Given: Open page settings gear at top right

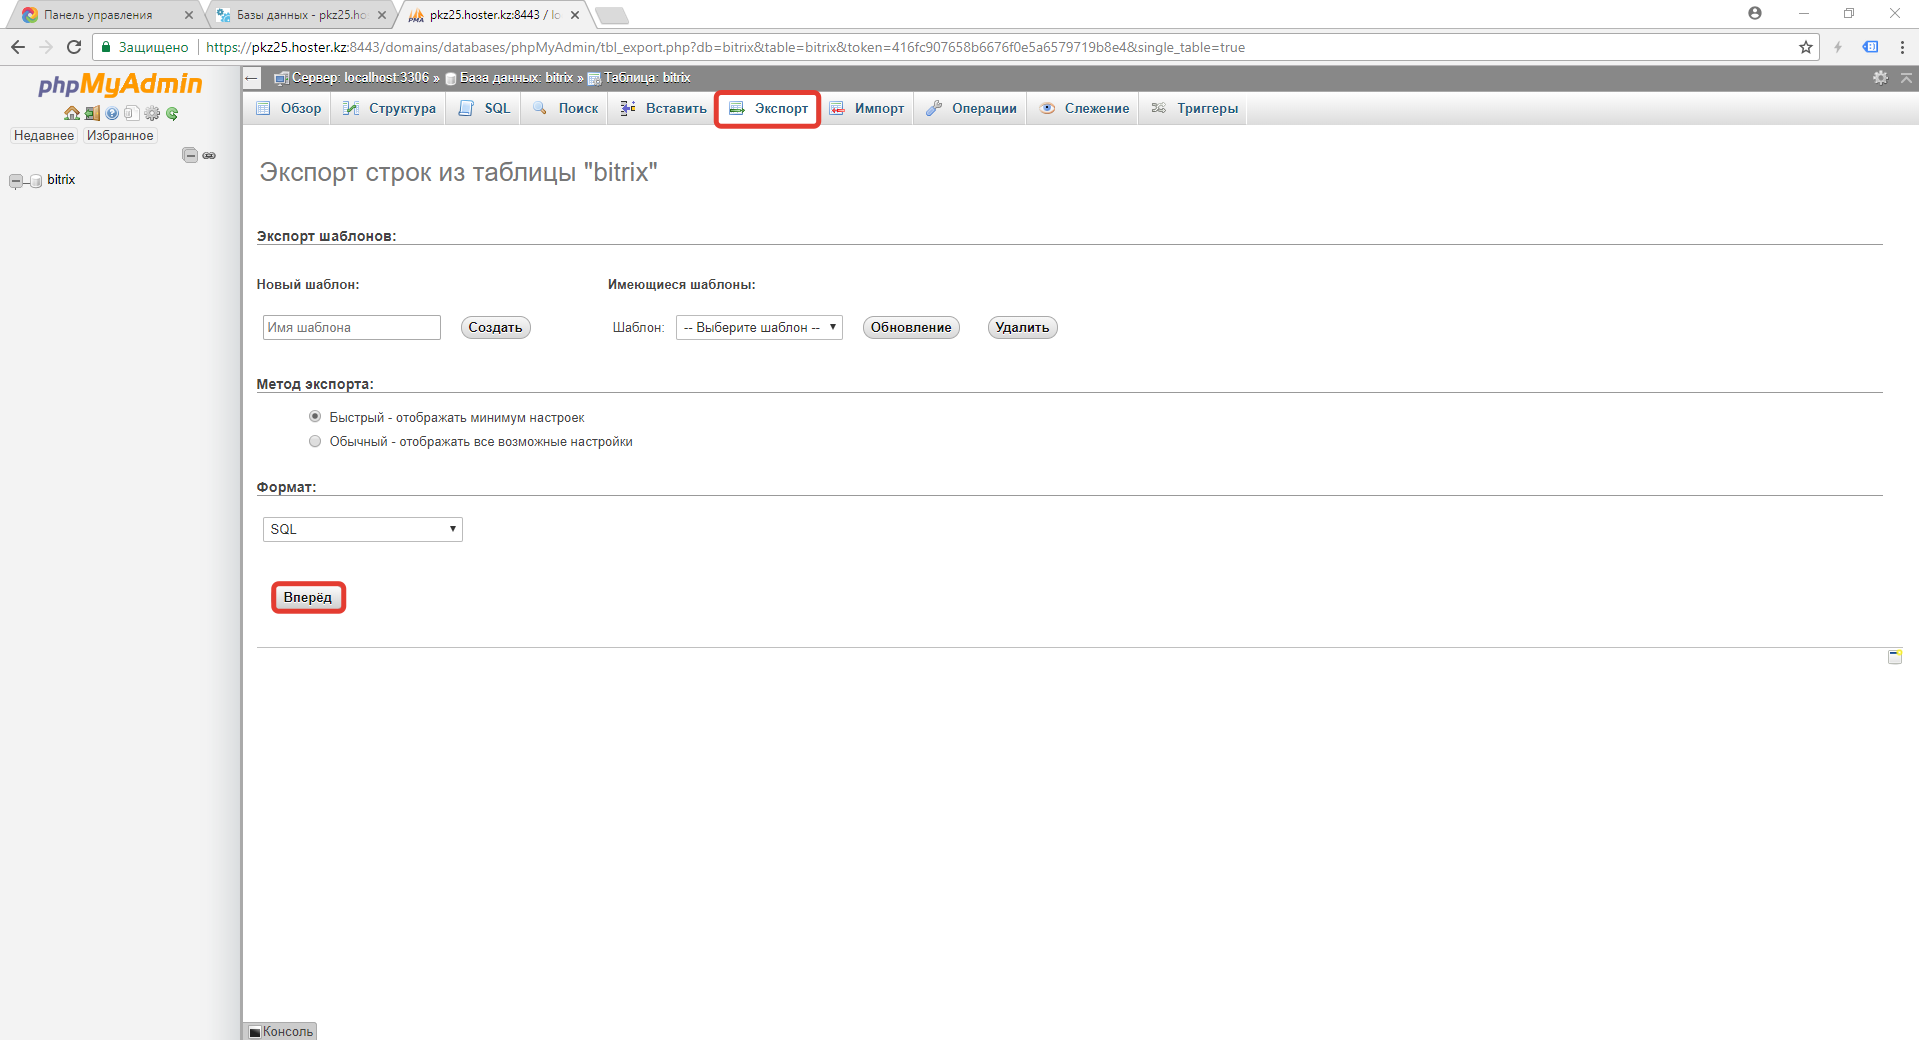Looking at the screenshot, I should coord(1880,78).
